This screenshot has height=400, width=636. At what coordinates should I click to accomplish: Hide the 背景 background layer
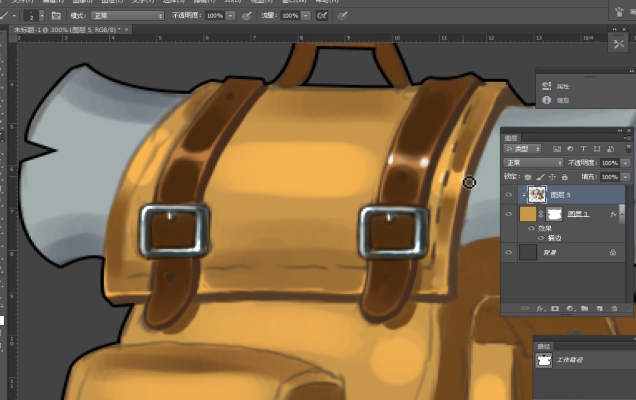tap(509, 252)
